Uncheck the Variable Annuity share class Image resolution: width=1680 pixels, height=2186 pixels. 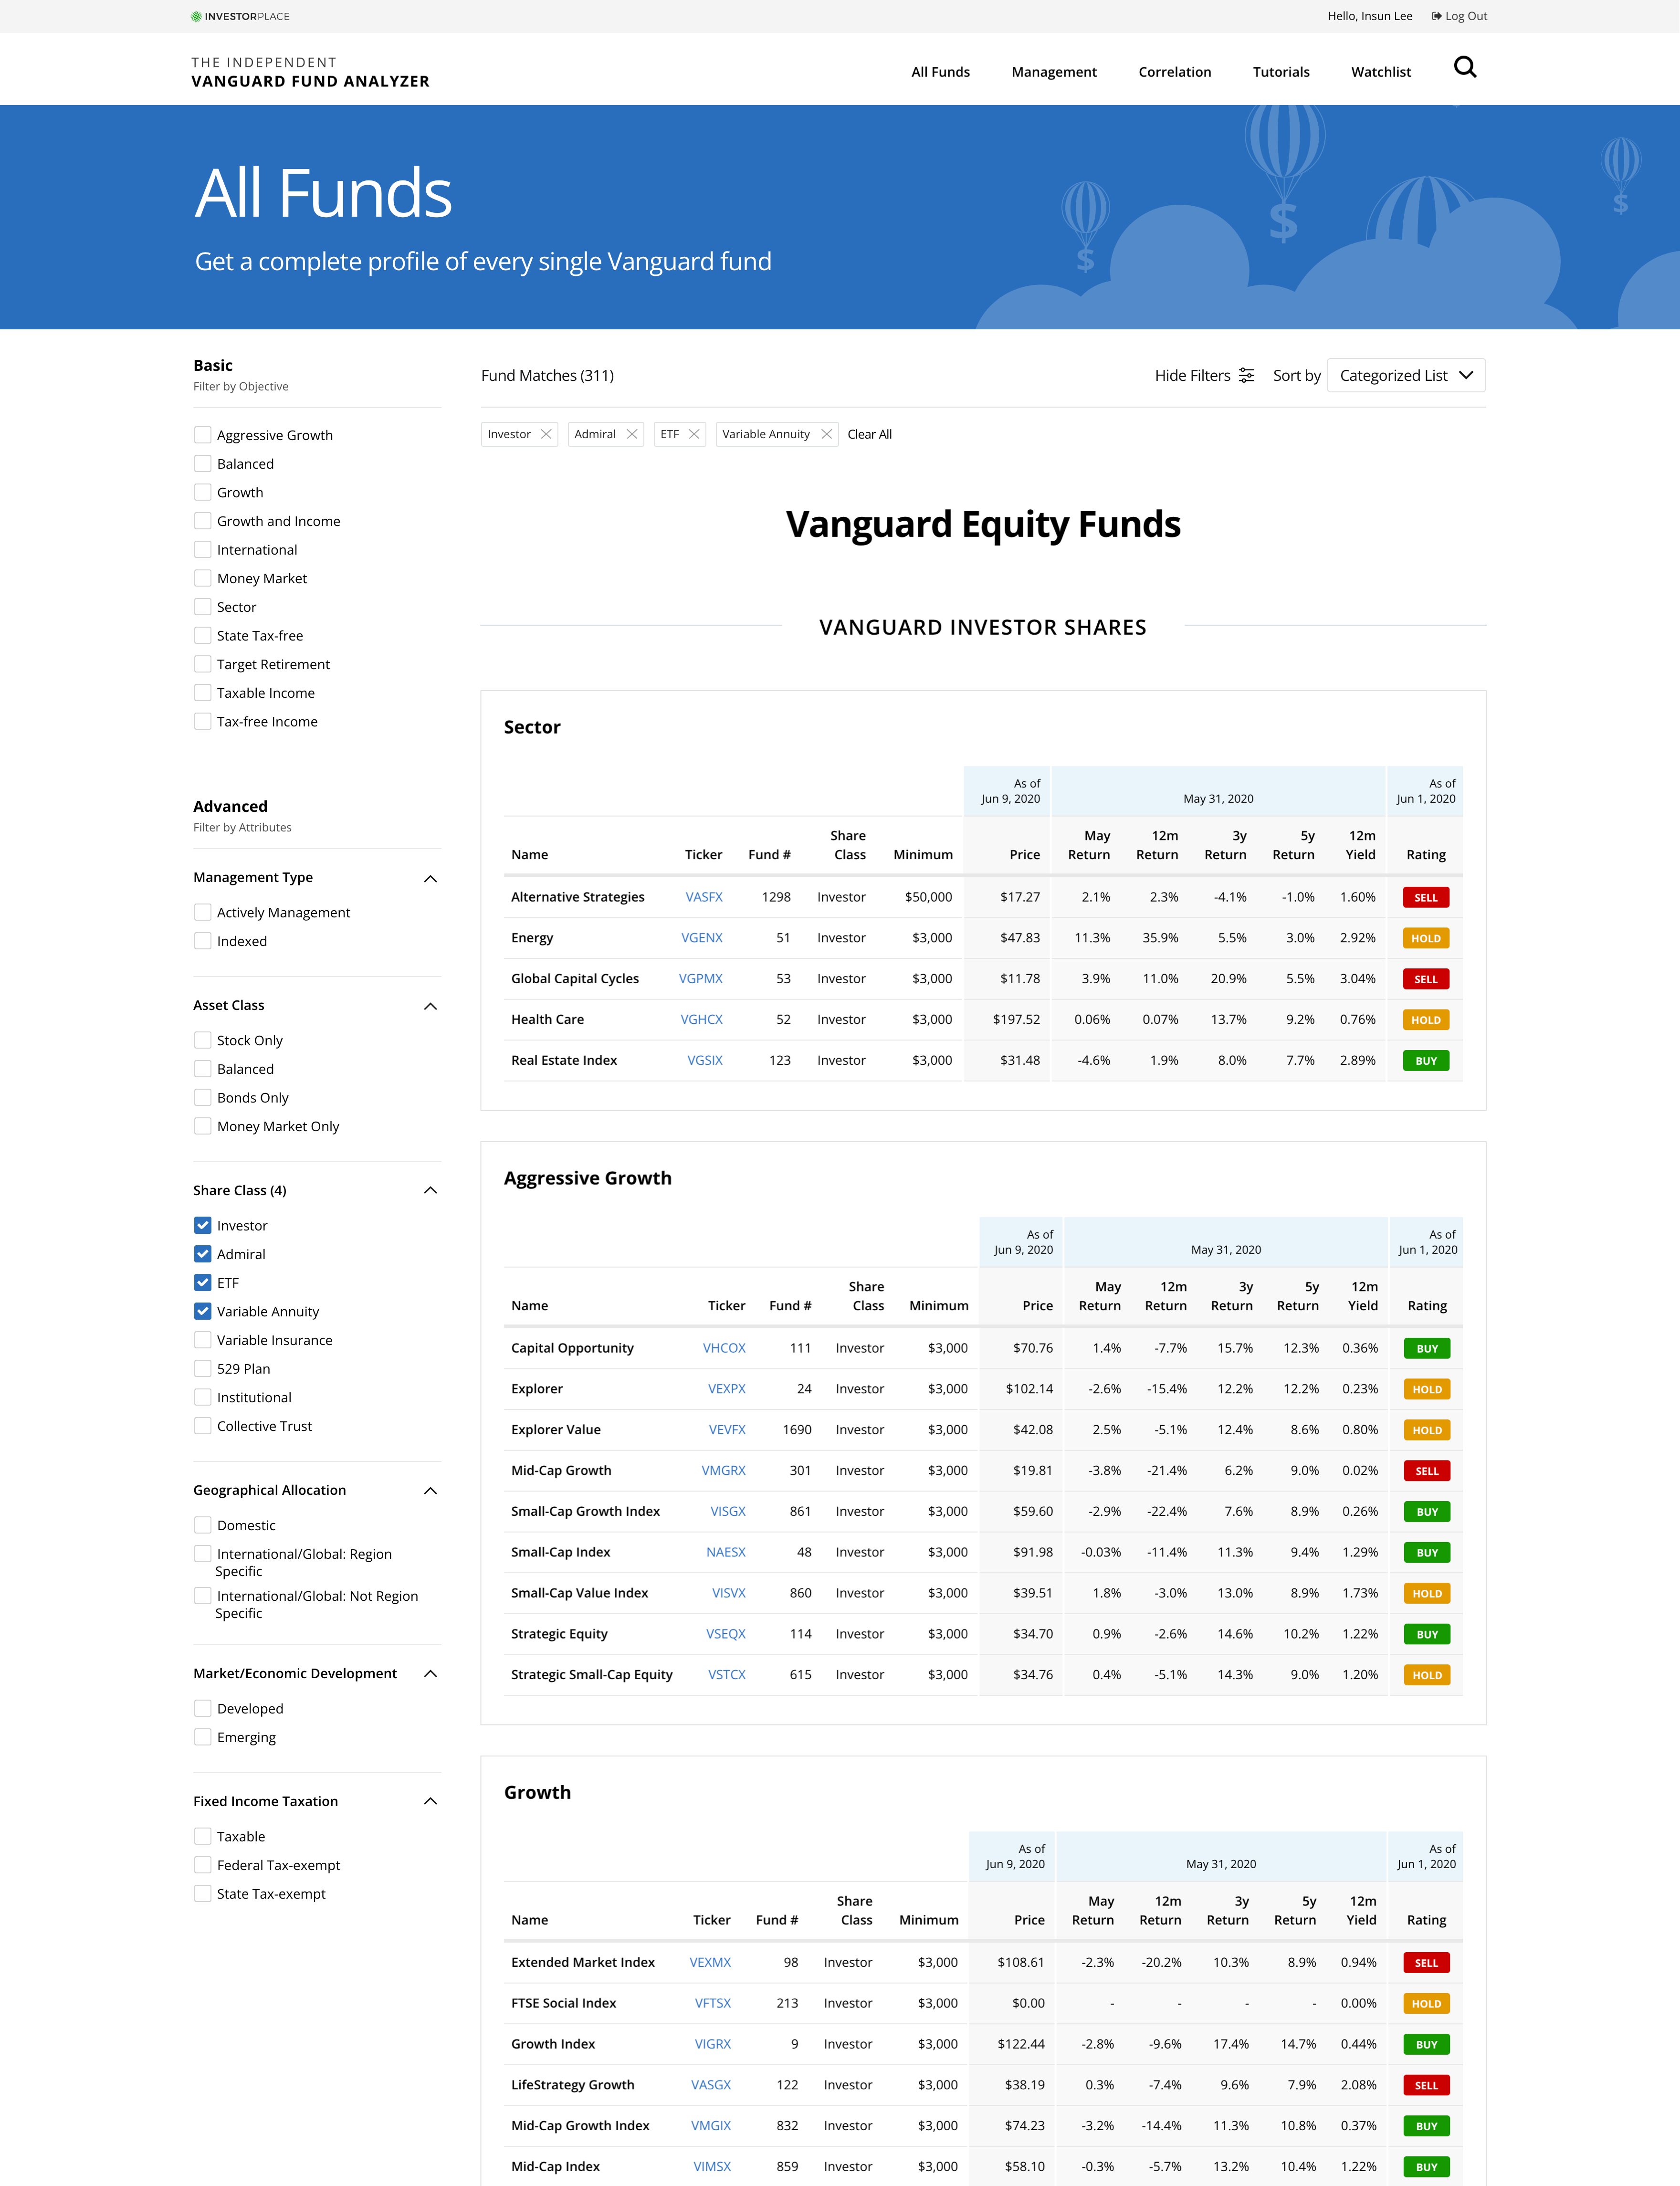(203, 1311)
